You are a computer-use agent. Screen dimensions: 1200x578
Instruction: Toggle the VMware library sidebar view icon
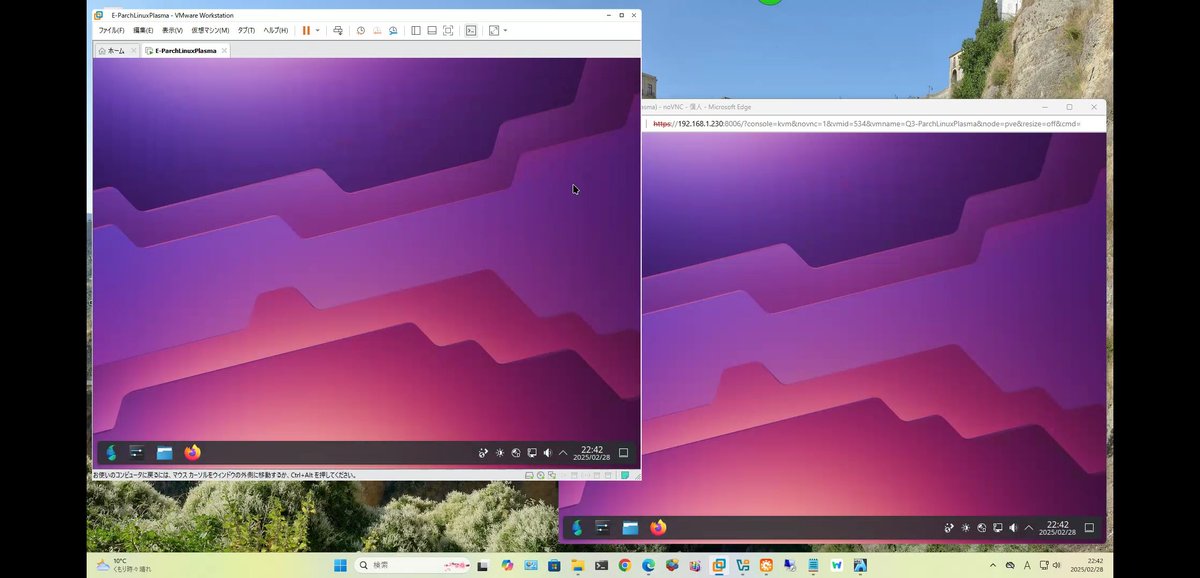tap(416, 31)
